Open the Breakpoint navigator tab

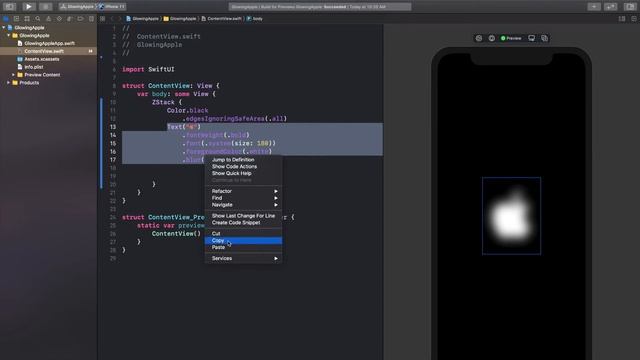(x=80, y=19)
